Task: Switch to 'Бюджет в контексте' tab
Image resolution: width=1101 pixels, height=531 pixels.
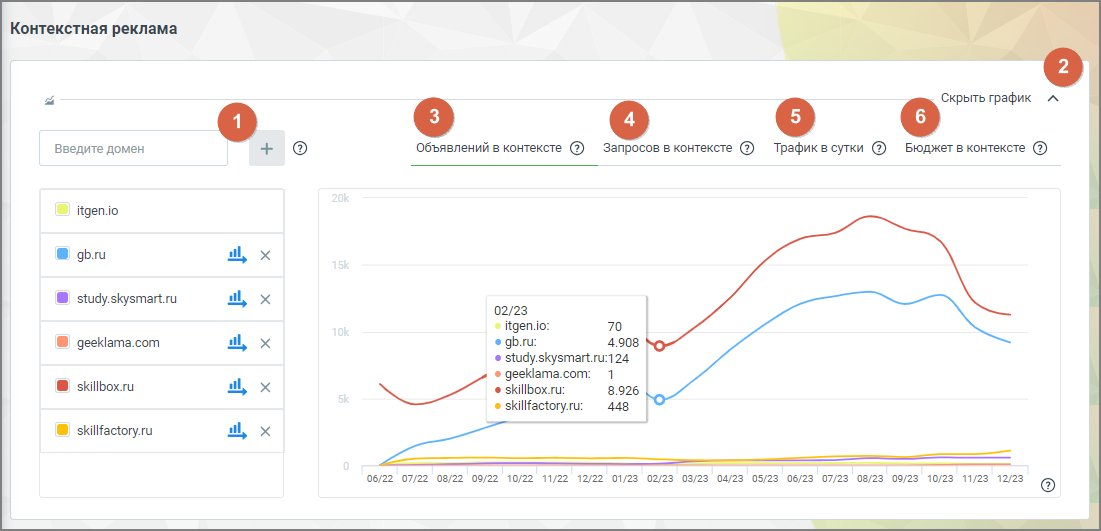Action: (965, 148)
